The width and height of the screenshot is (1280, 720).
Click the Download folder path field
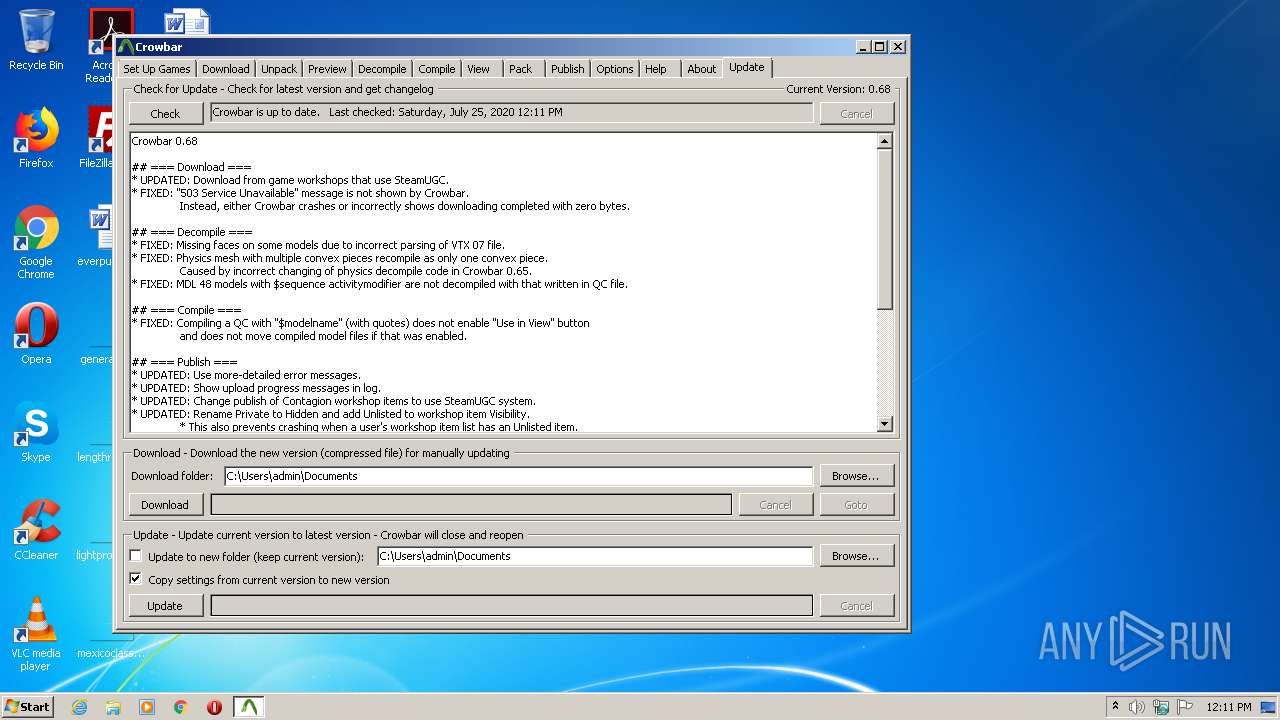(518, 476)
